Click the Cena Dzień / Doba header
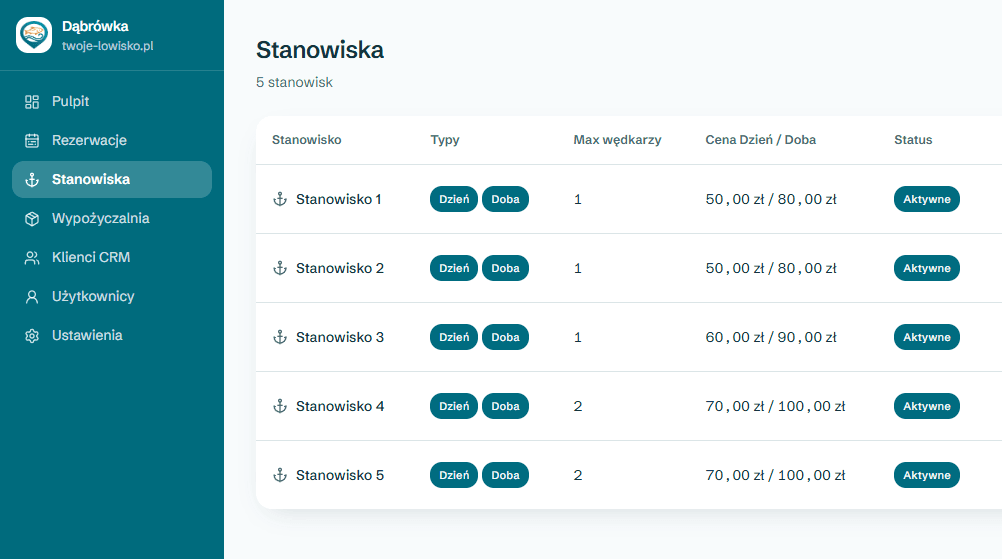Image resolution: width=1002 pixels, height=559 pixels. 760,140
